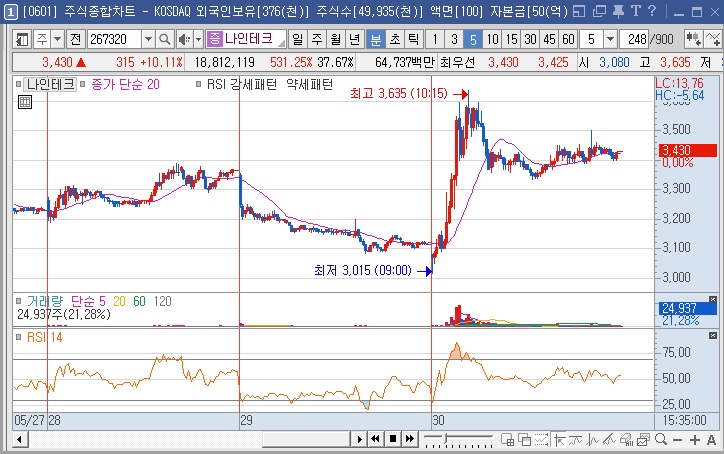Click the 1 minute interval button
The height and width of the screenshot is (454, 724).
(434, 40)
